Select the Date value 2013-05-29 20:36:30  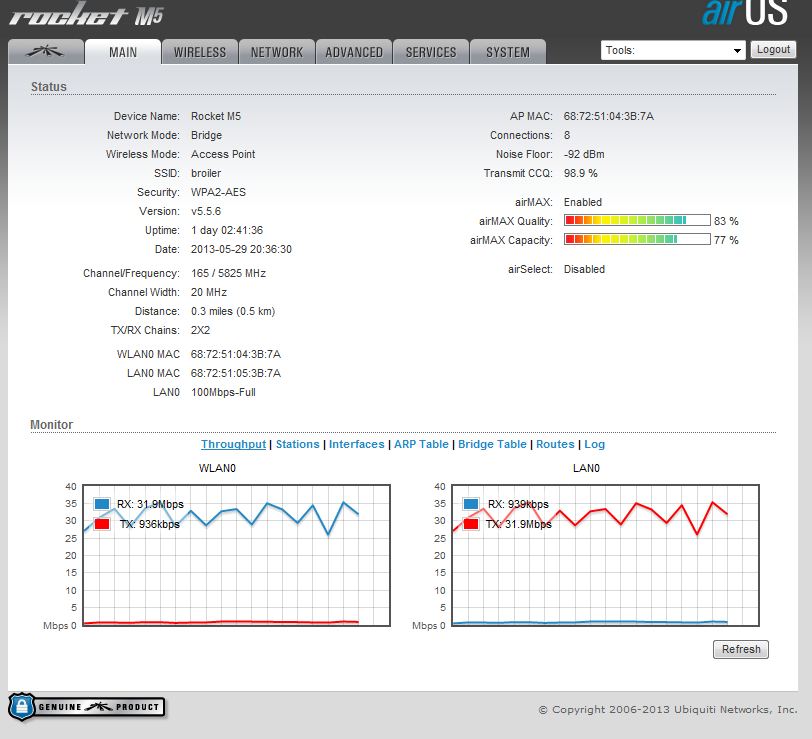241,249
